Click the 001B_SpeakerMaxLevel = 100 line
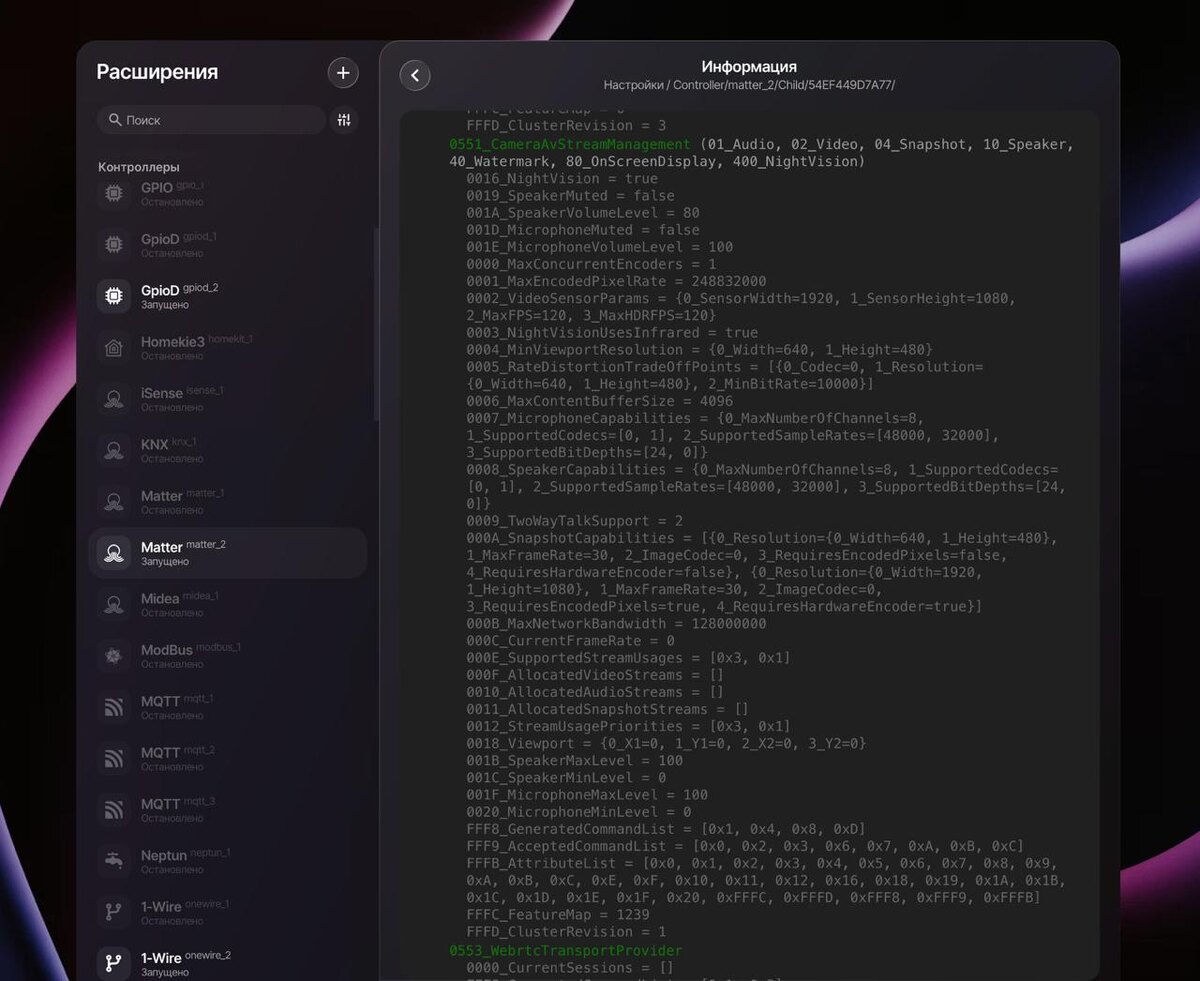 tap(574, 760)
